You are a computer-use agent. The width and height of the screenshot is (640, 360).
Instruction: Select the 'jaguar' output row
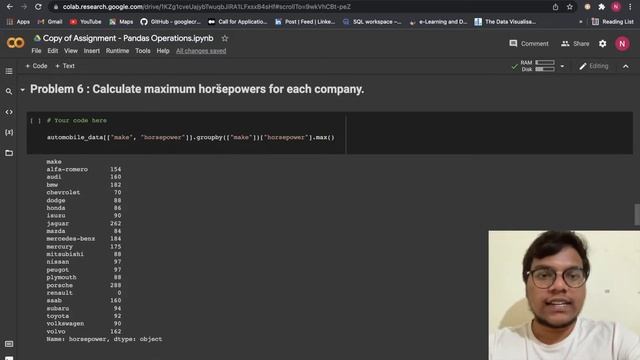(x=84, y=224)
